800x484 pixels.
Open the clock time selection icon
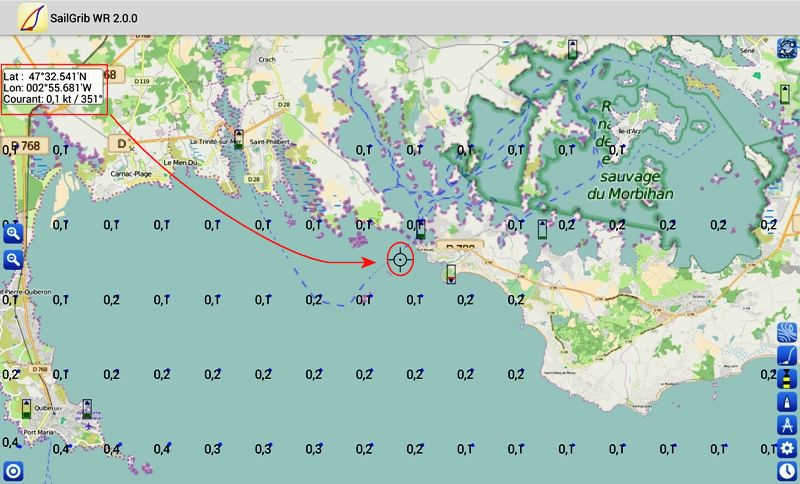coord(787,471)
